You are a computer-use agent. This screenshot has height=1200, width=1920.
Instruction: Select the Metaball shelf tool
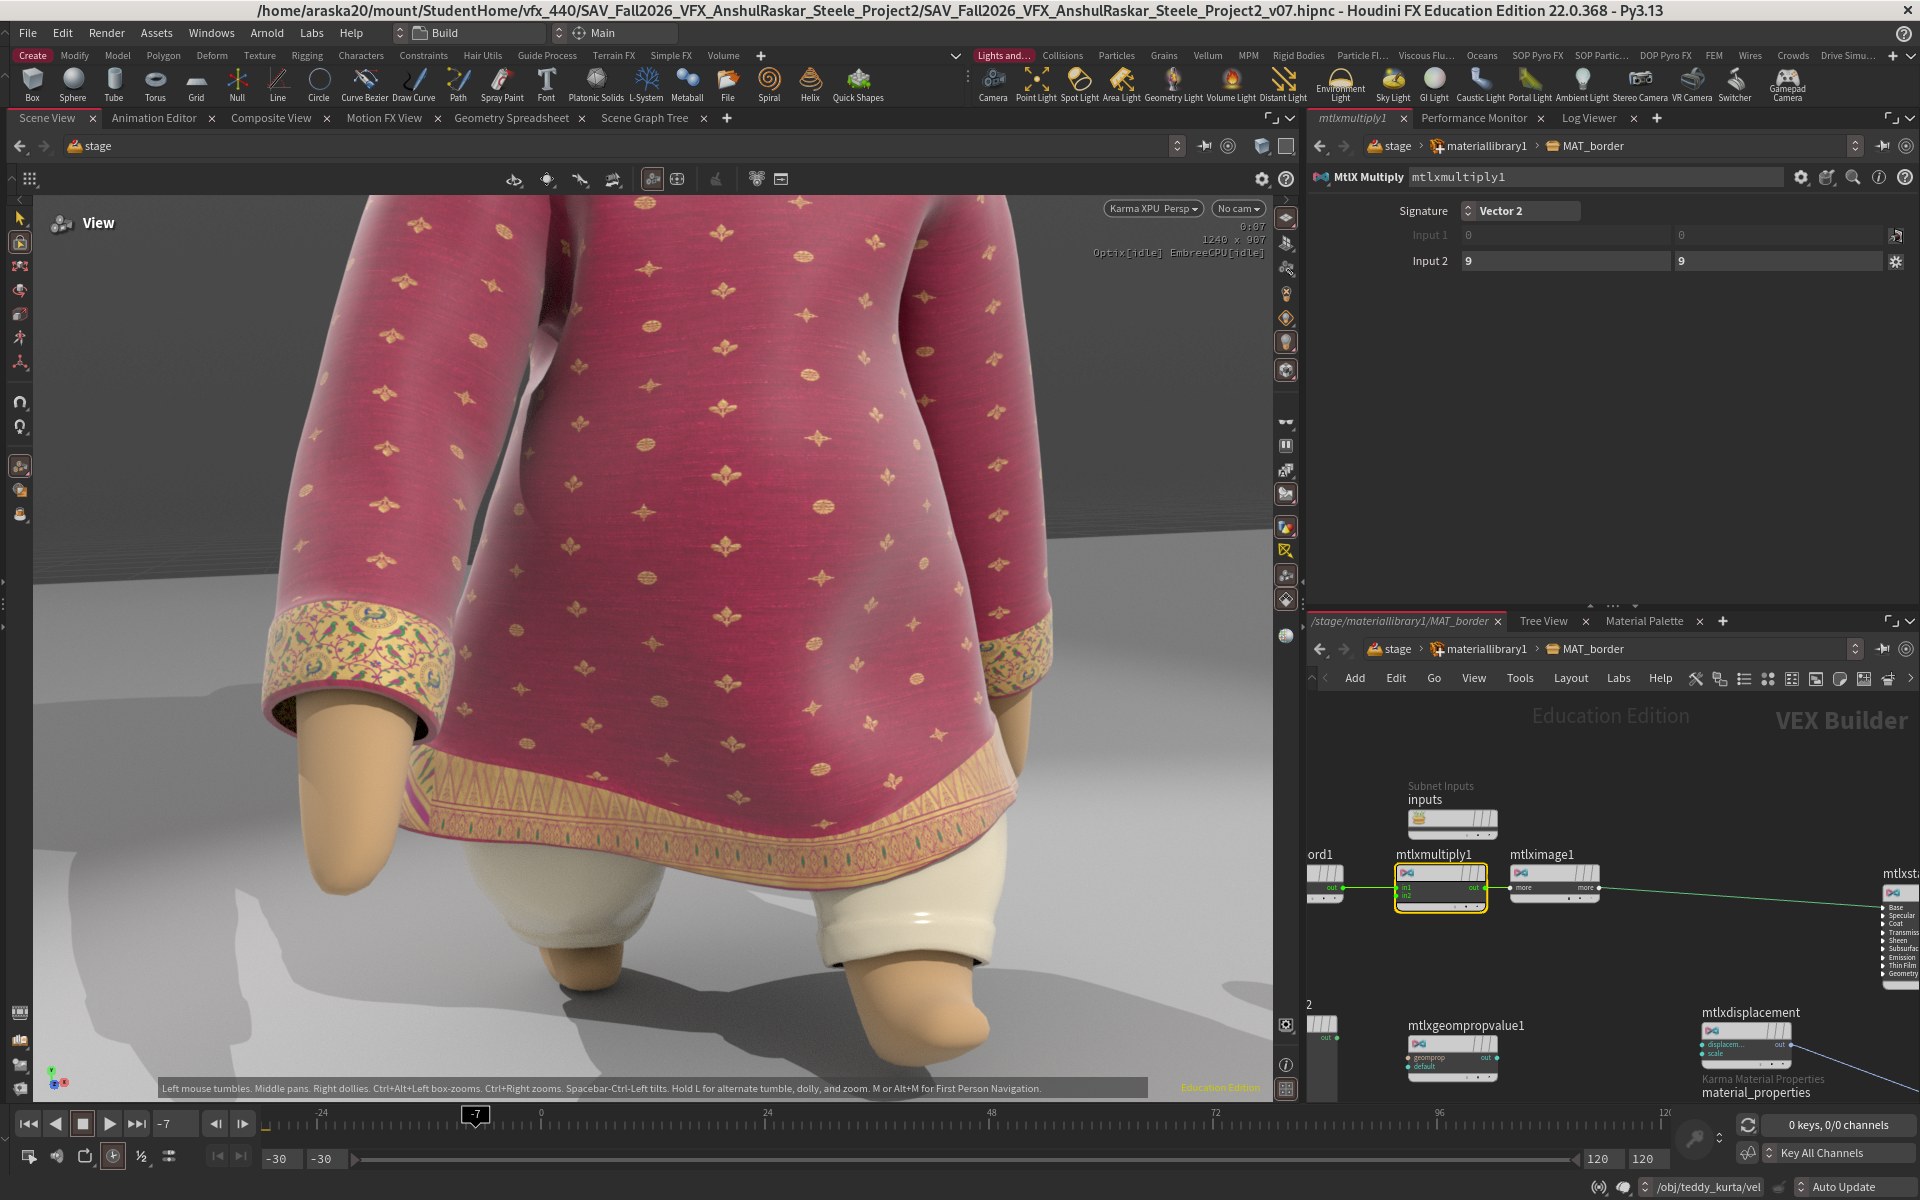[x=687, y=84]
